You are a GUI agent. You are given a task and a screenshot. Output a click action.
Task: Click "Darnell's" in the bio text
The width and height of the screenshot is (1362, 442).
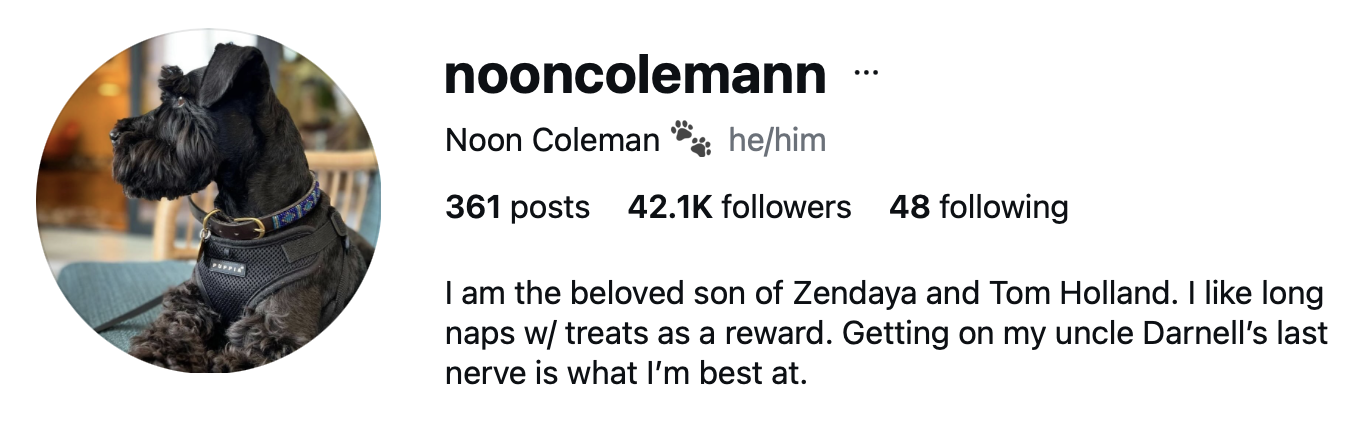(1208, 334)
